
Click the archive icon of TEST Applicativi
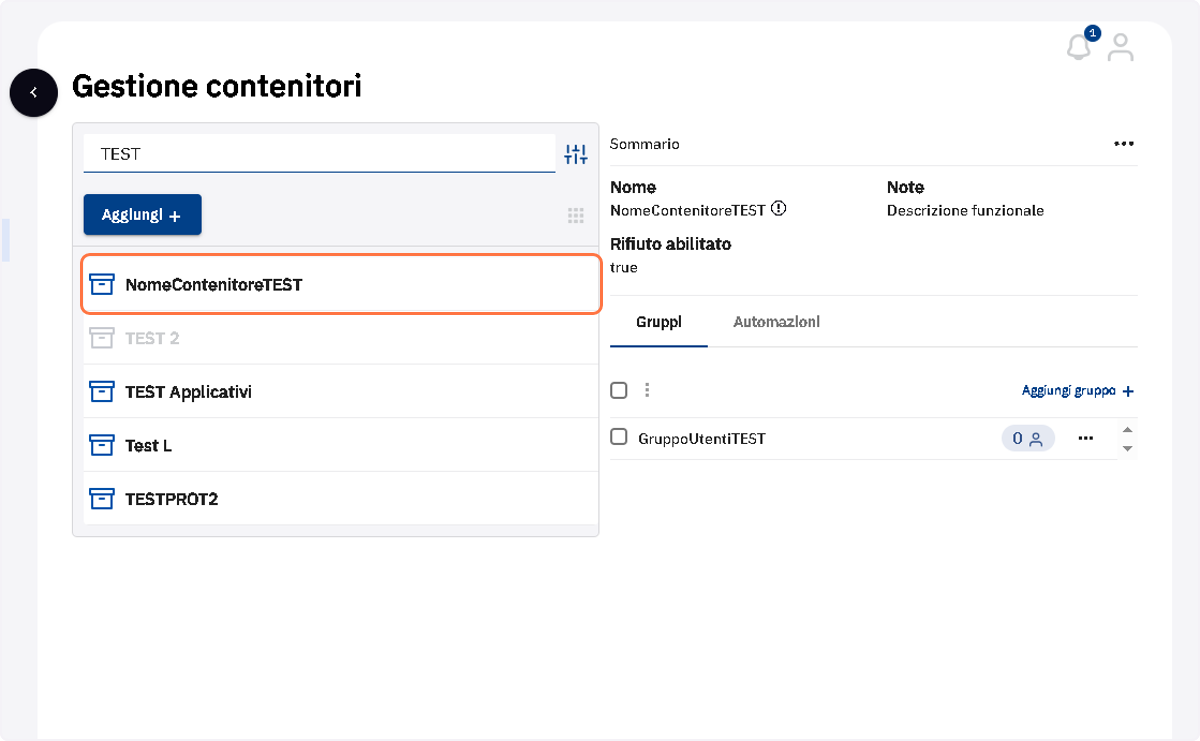coord(101,392)
